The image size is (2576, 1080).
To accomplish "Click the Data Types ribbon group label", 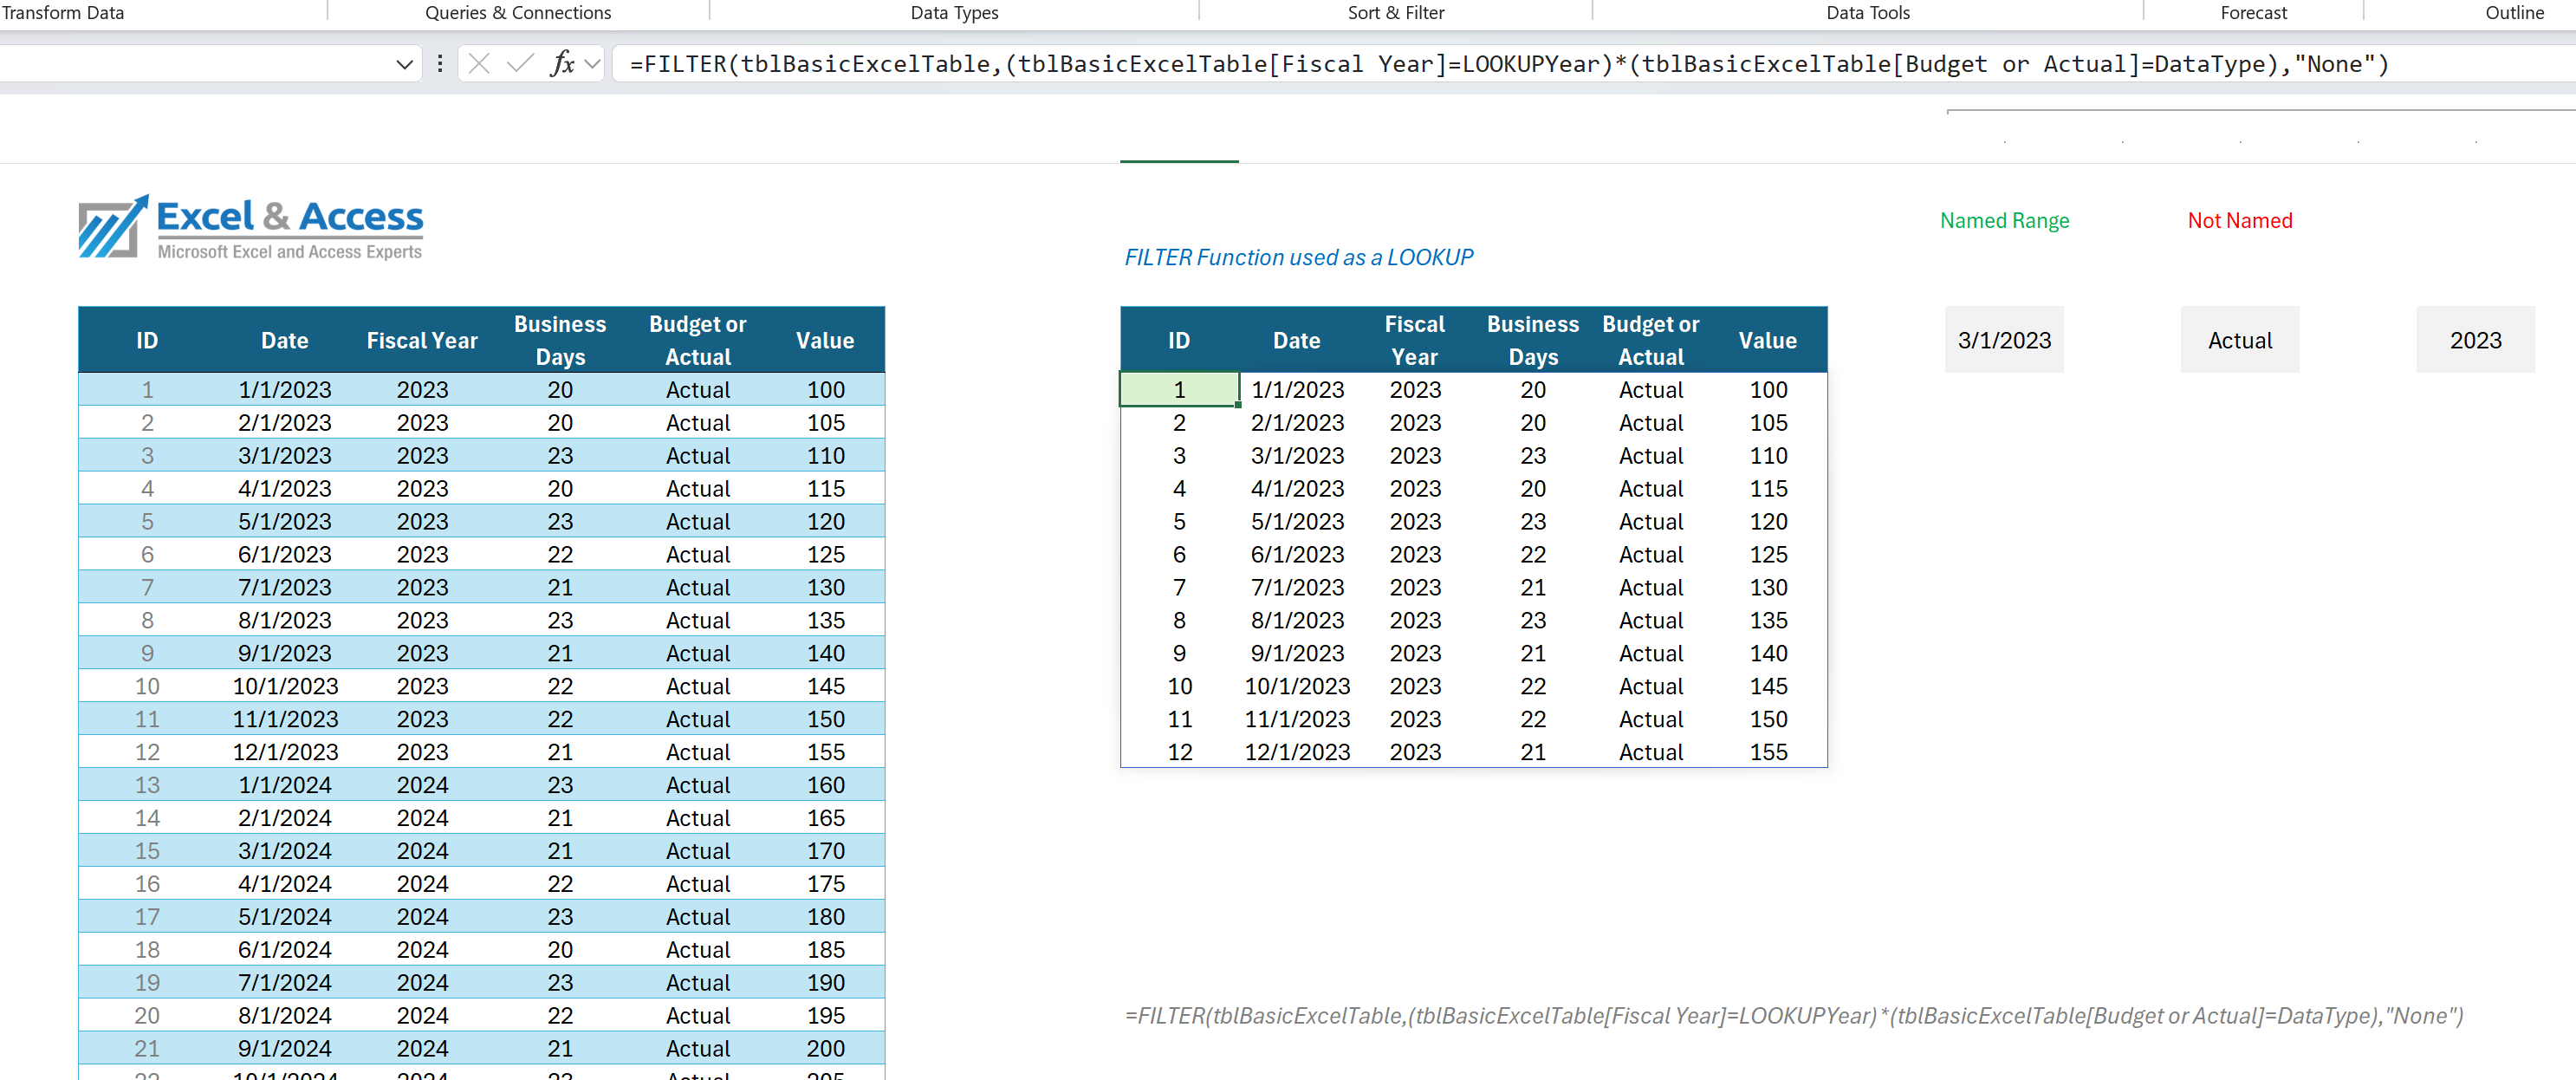I will tap(954, 12).
